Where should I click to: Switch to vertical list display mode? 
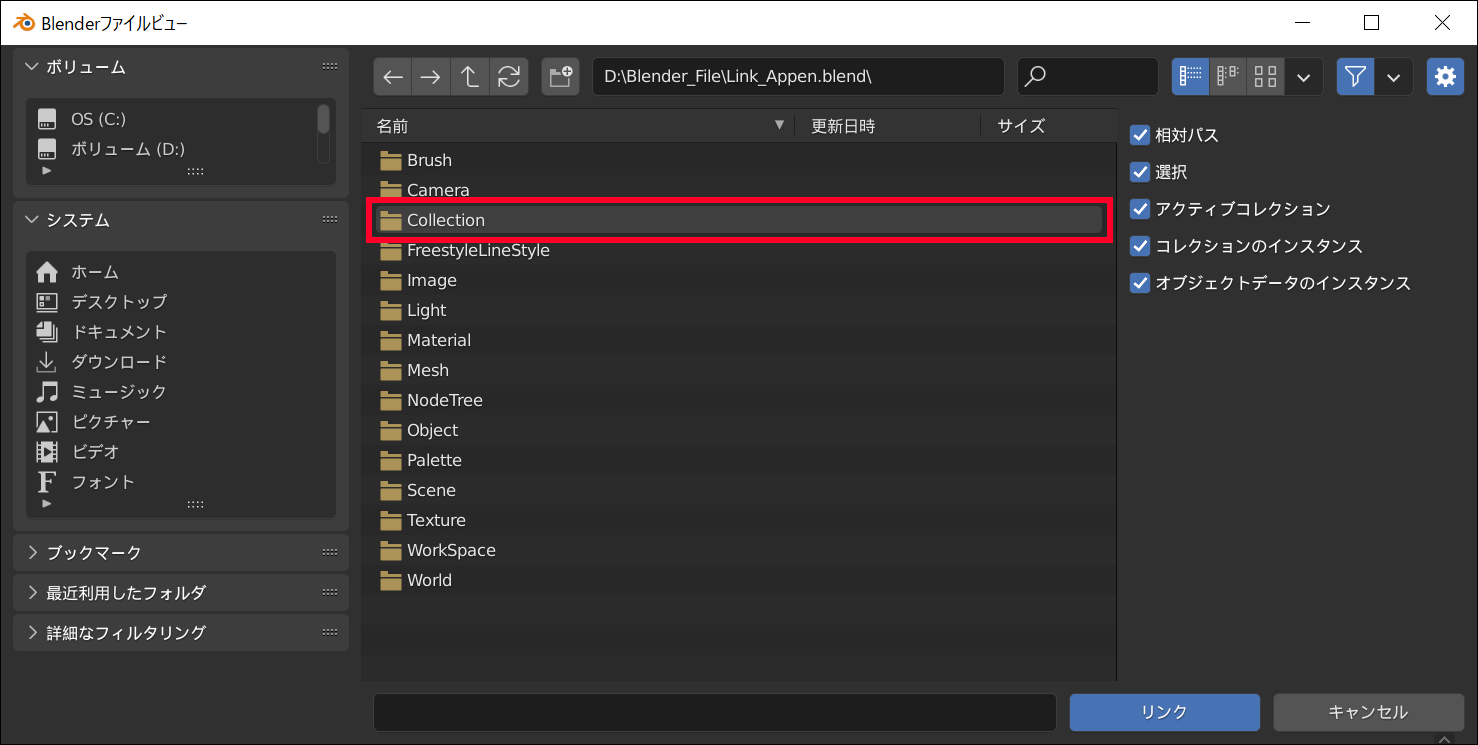coord(1190,77)
